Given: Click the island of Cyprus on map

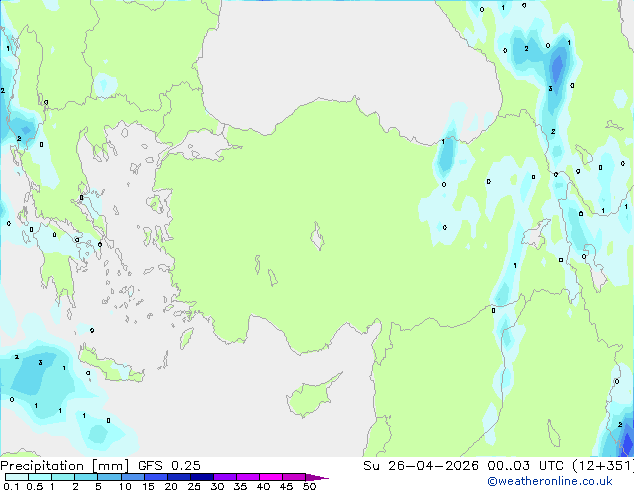Looking at the screenshot, I should point(311,396).
